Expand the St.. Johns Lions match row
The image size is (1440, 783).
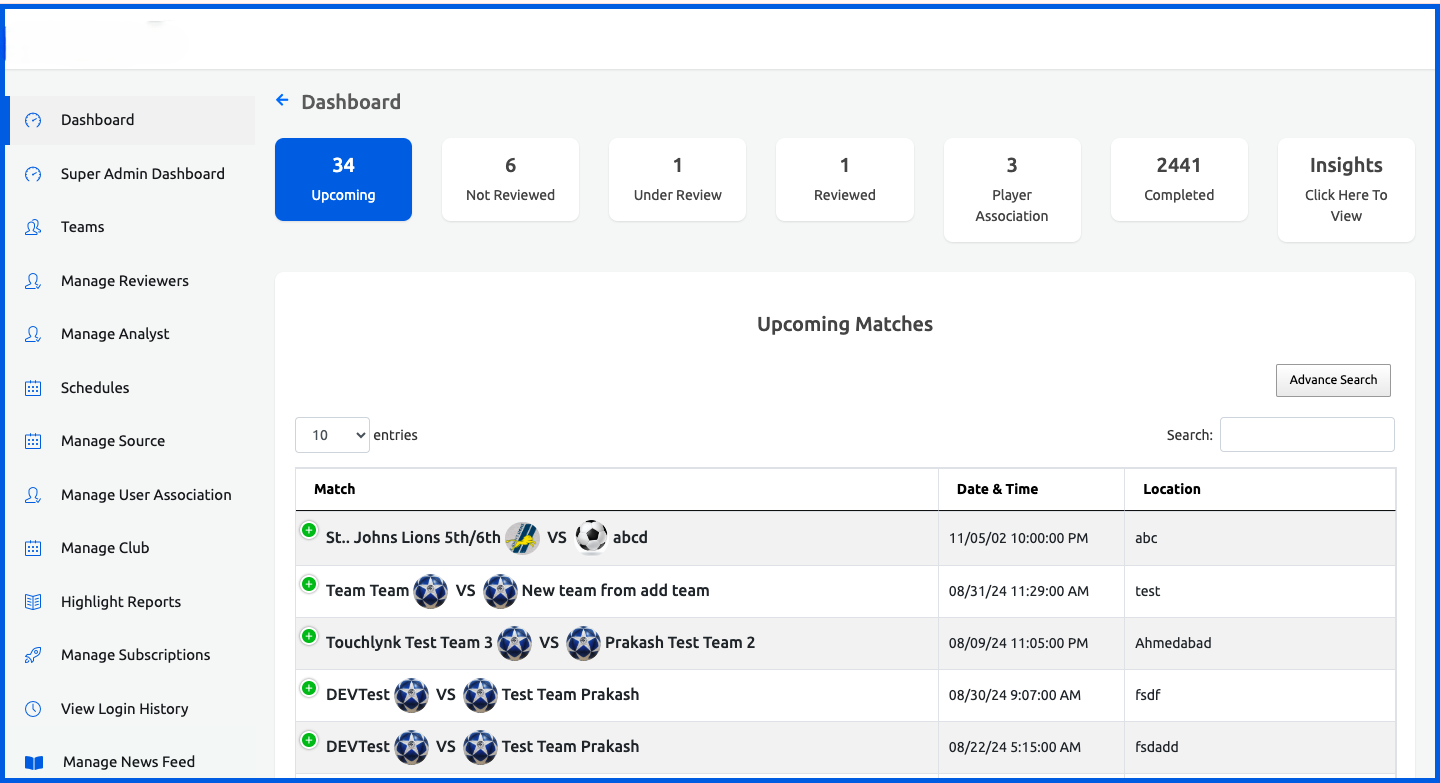pyautogui.click(x=308, y=531)
